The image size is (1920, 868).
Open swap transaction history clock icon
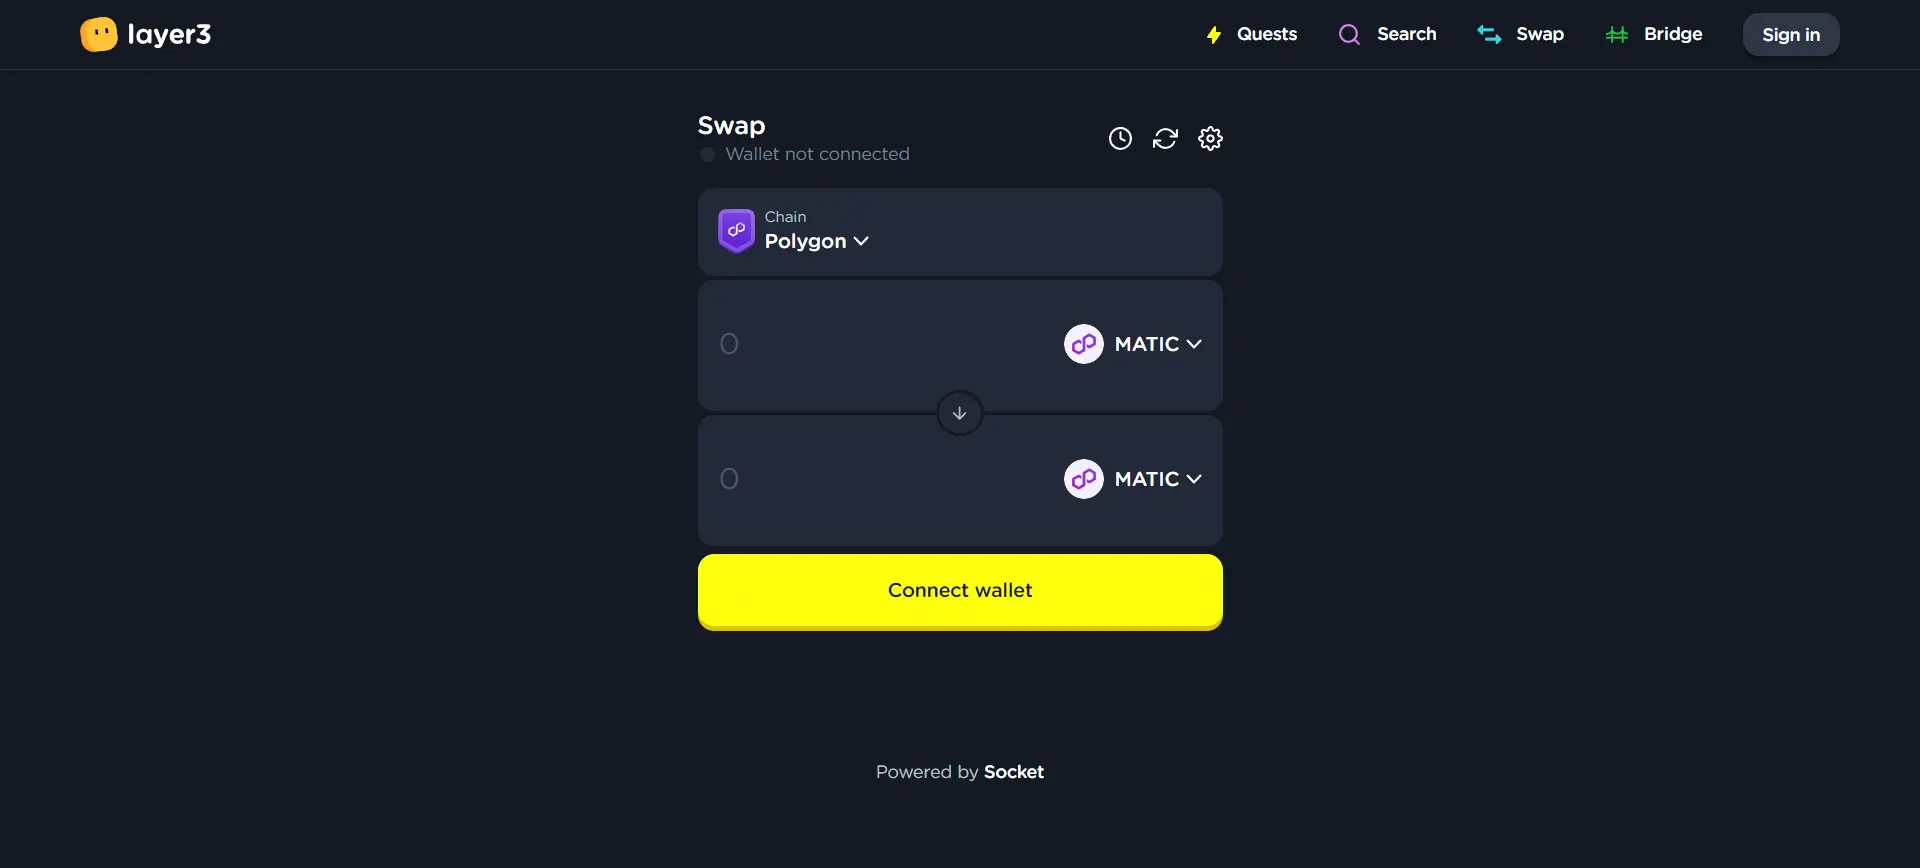pos(1120,139)
